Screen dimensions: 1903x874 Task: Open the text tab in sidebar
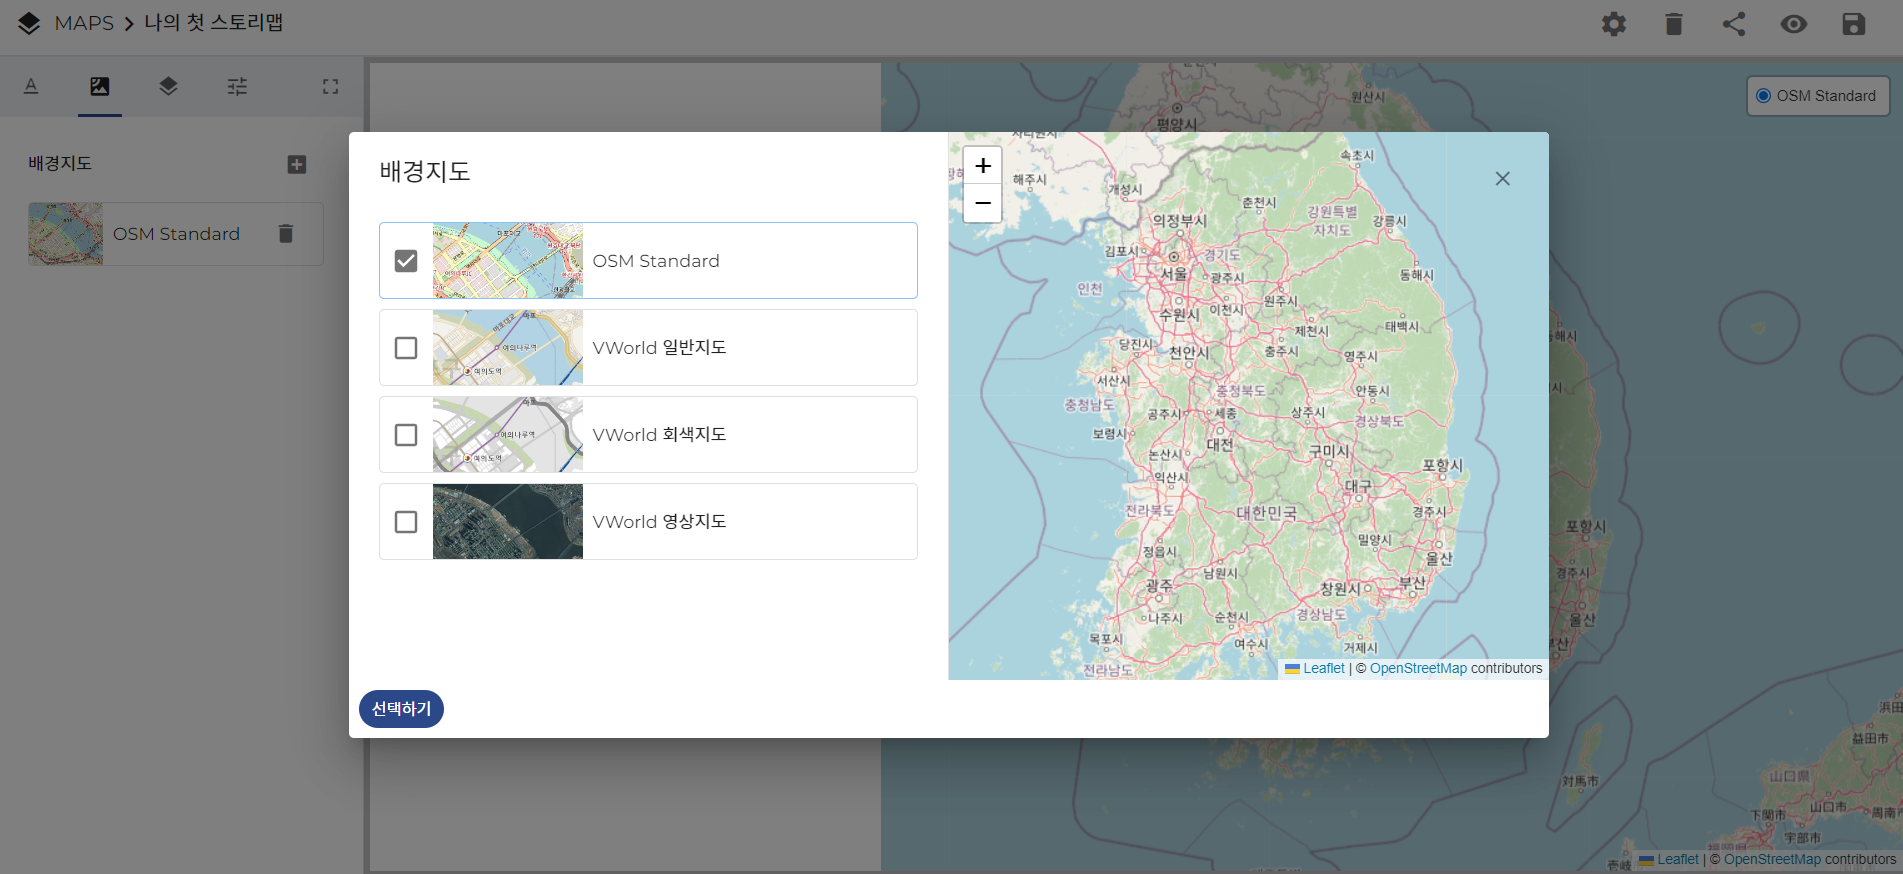(x=31, y=87)
